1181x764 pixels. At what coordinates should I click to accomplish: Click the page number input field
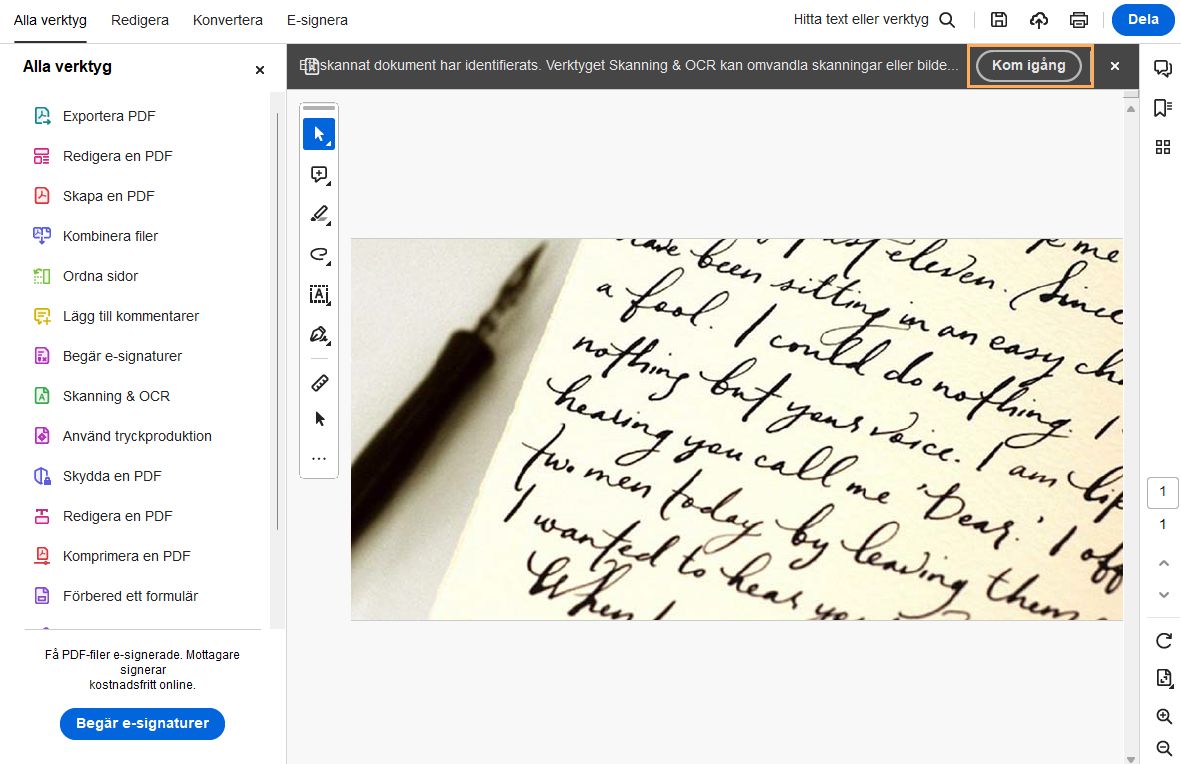(1162, 491)
